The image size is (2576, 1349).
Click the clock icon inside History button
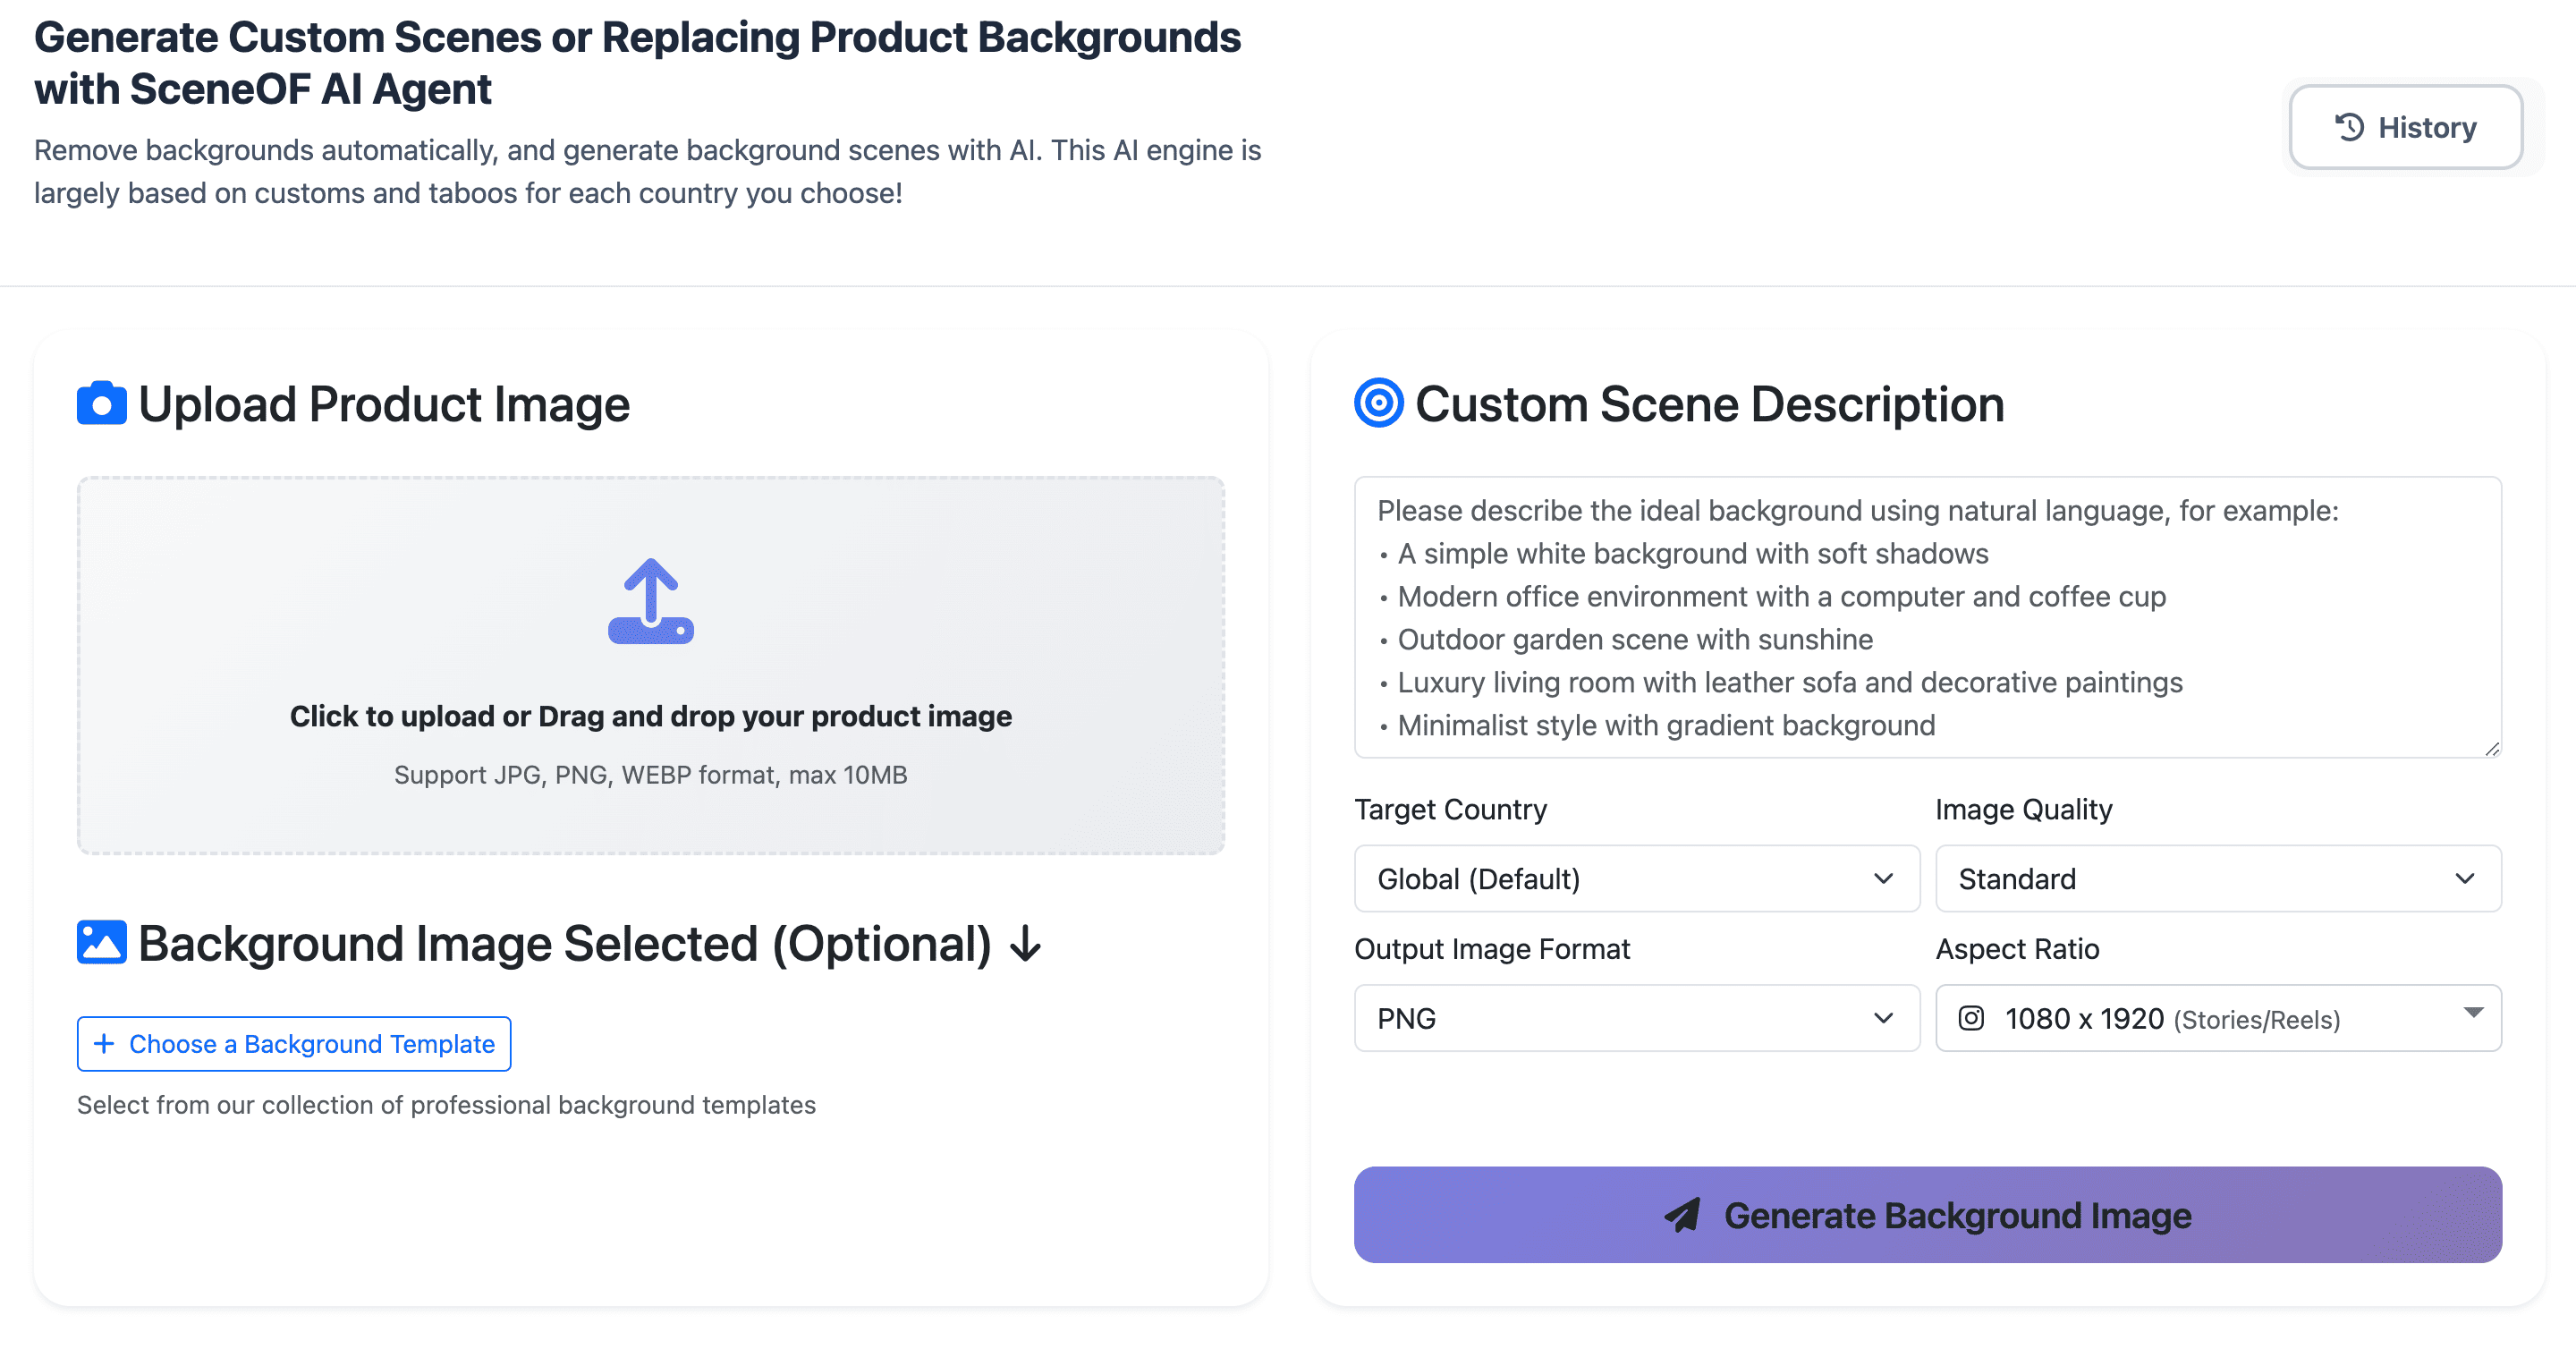click(x=2348, y=127)
